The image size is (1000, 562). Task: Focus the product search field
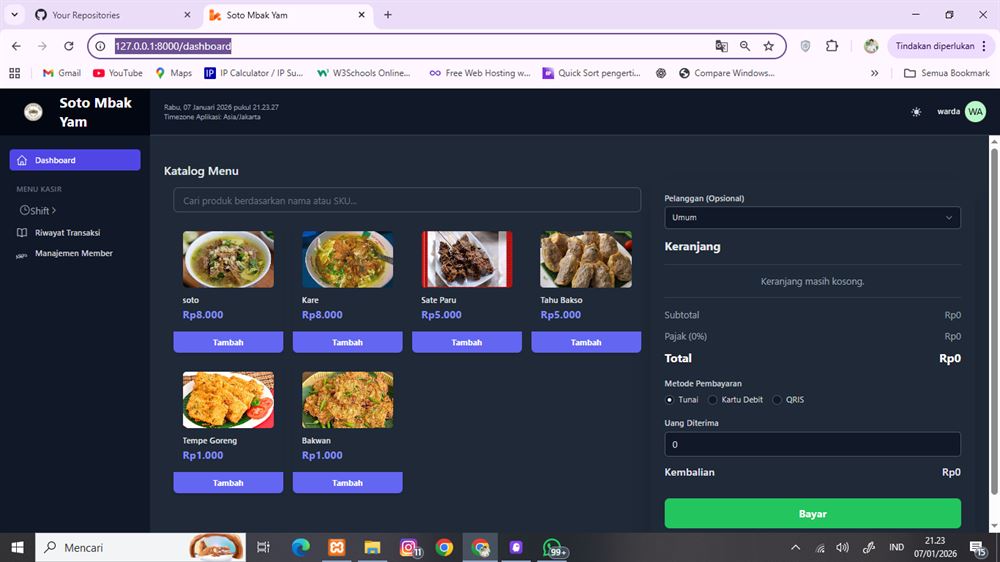point(407,200)
